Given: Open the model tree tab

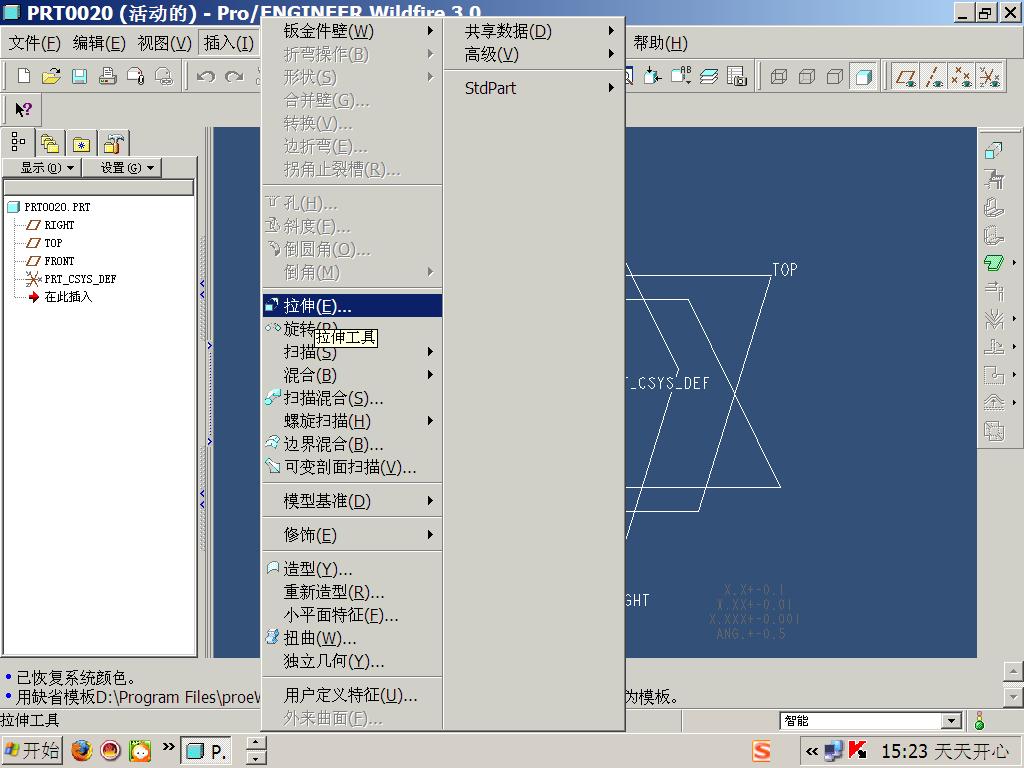Looking at the screenshot, I should (x=18, y=142).
